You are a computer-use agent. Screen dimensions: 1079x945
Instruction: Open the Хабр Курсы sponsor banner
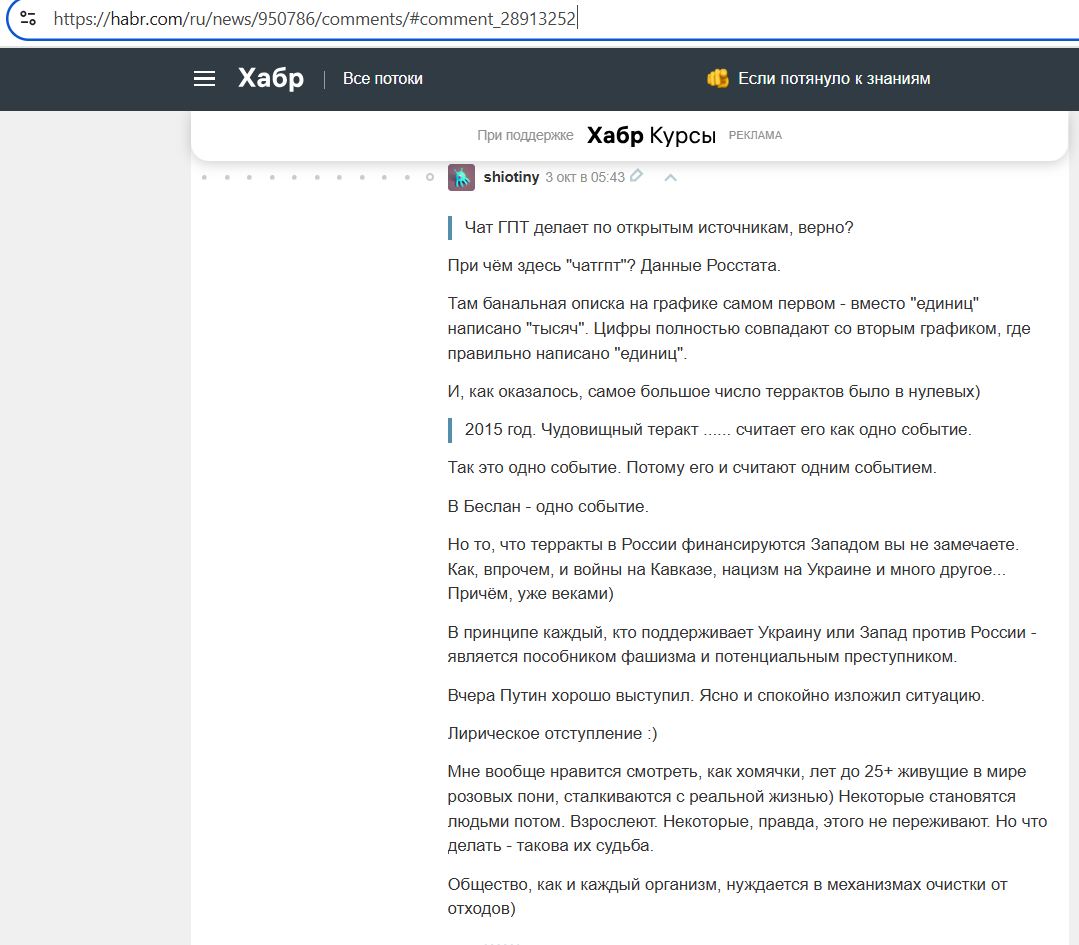click(x=651, y=136)
